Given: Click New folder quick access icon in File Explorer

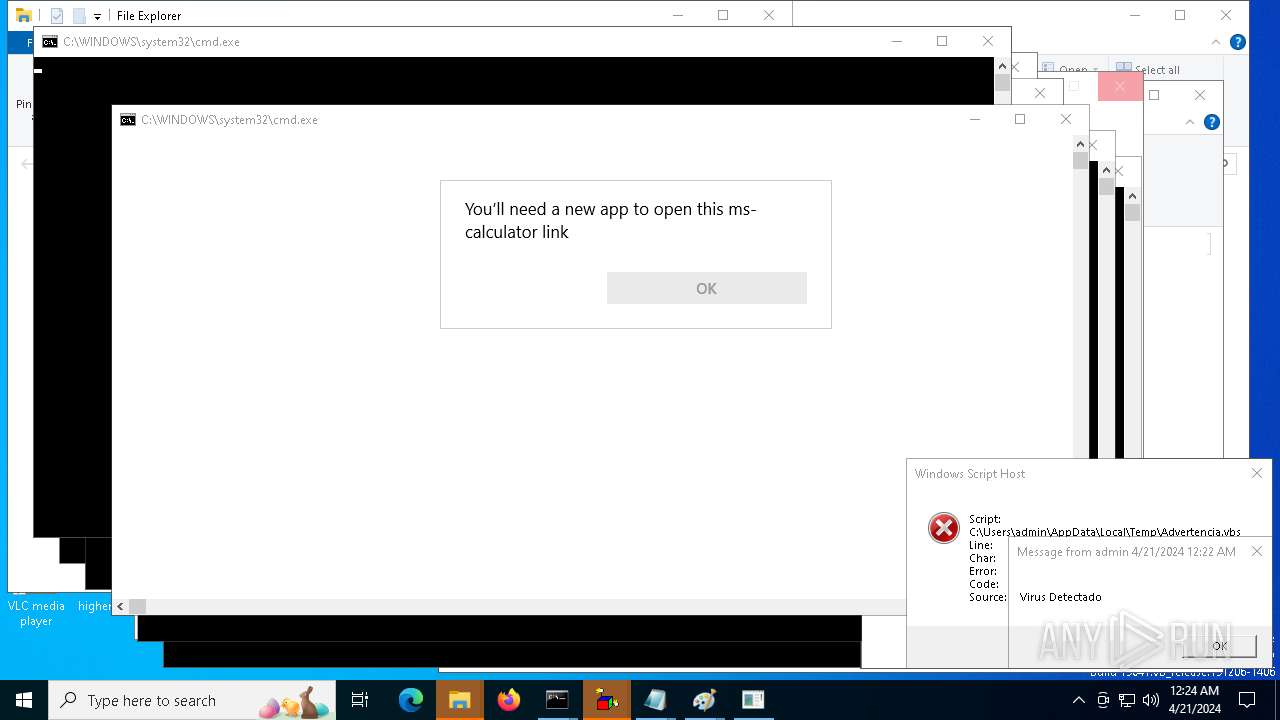Looking at the screenshot, I should (x=79, y=16).
